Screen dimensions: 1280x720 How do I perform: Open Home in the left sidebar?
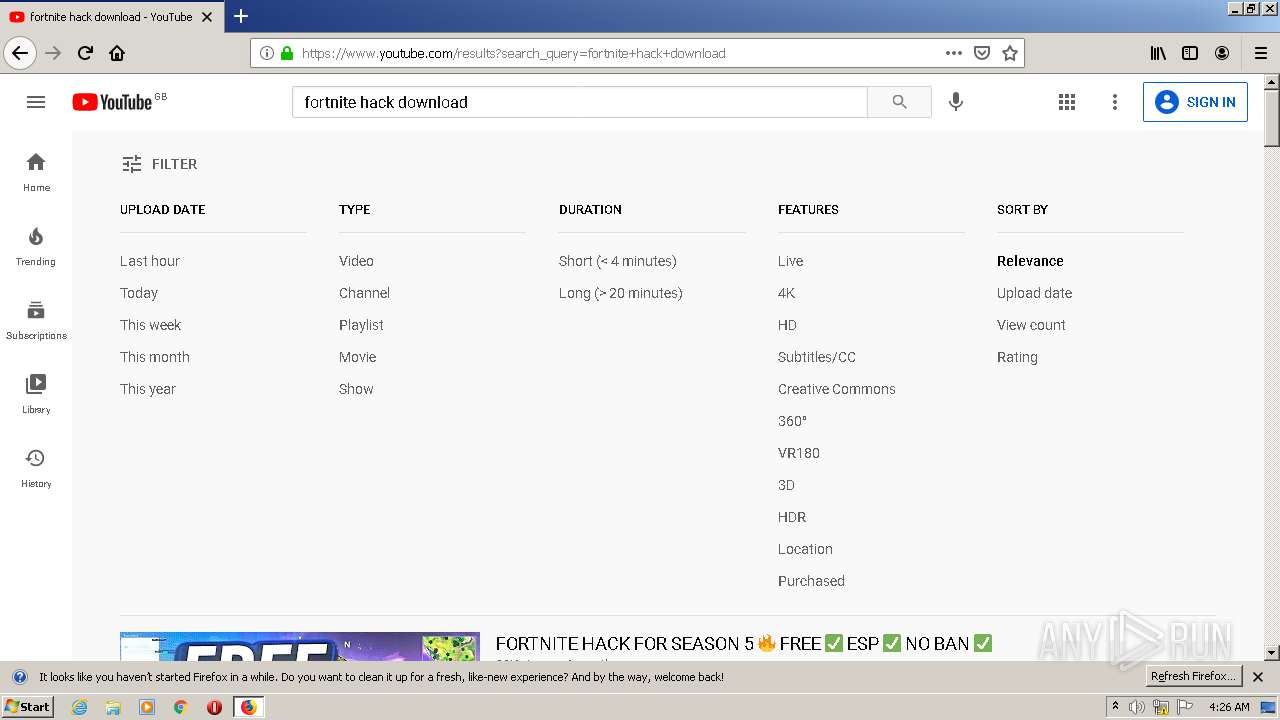point(36,172)
